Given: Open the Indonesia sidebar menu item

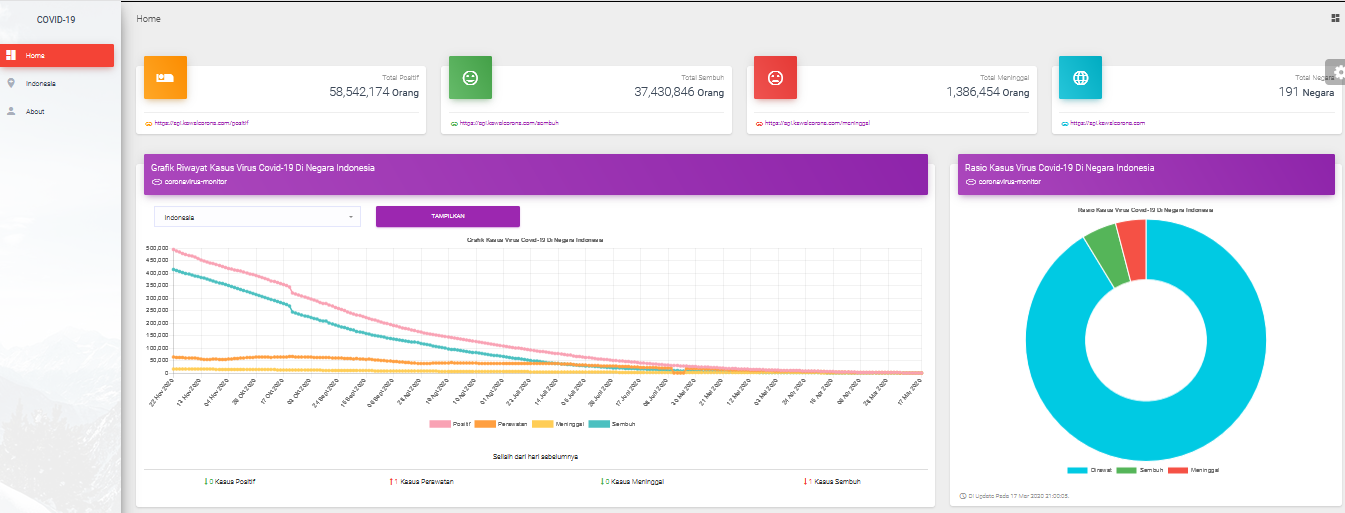Looking at the screenshot, I should click(x=41, y=84).
